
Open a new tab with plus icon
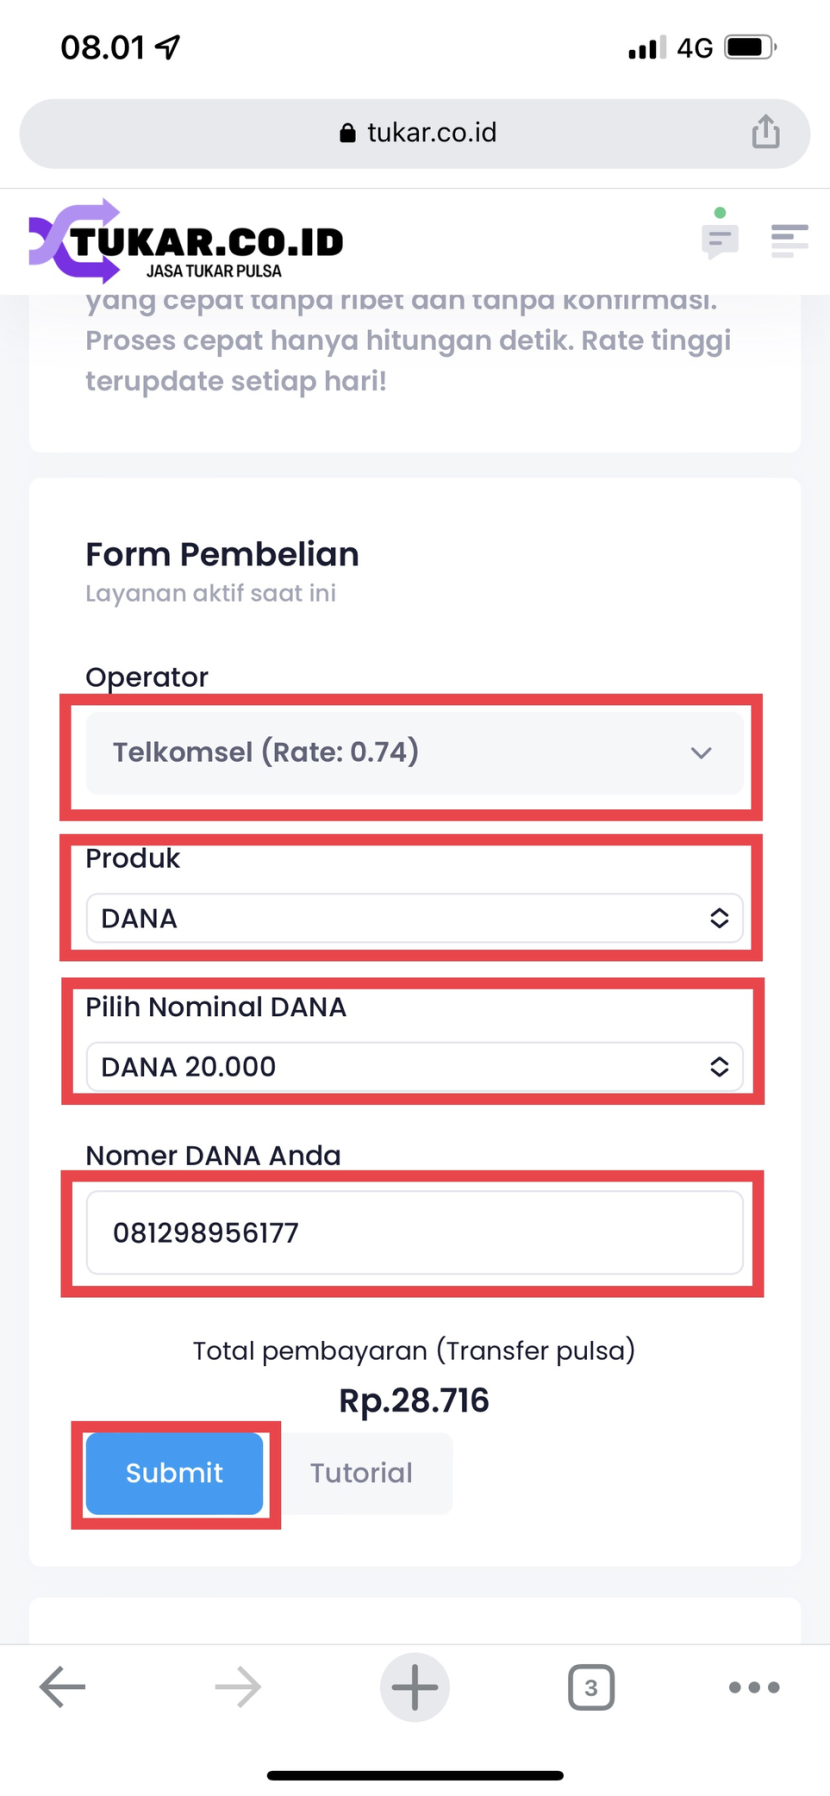[414, 1687]
